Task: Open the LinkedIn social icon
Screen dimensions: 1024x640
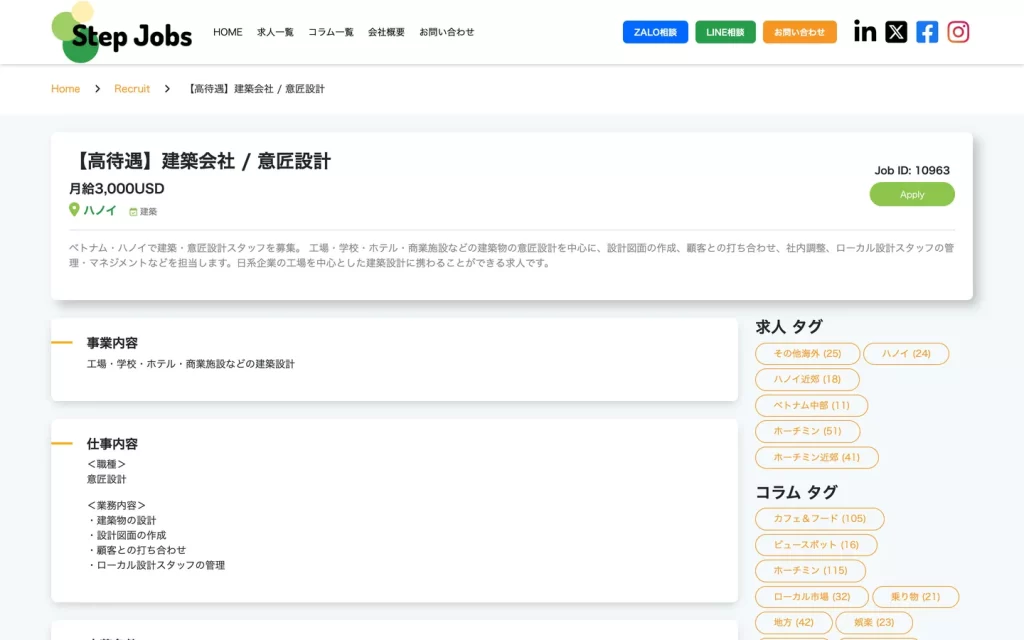Action: click(x=865, y=31)
